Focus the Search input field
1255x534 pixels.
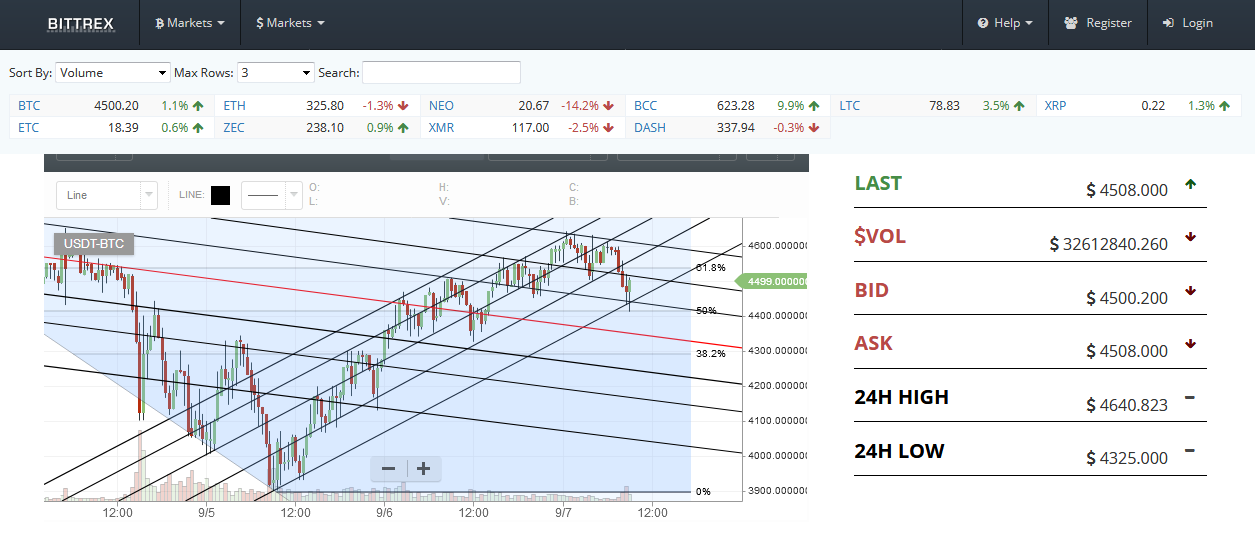pos(441,72)
